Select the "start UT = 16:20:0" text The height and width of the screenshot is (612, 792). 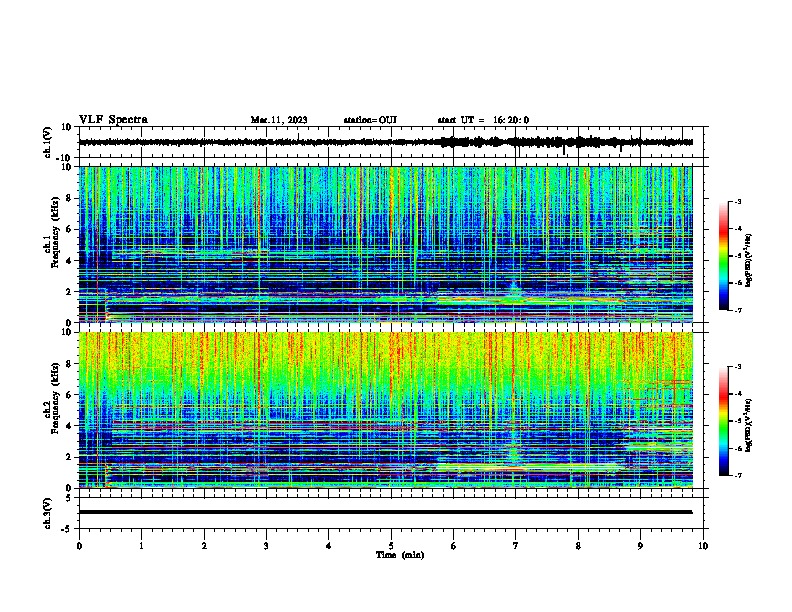tap(483, 120)
